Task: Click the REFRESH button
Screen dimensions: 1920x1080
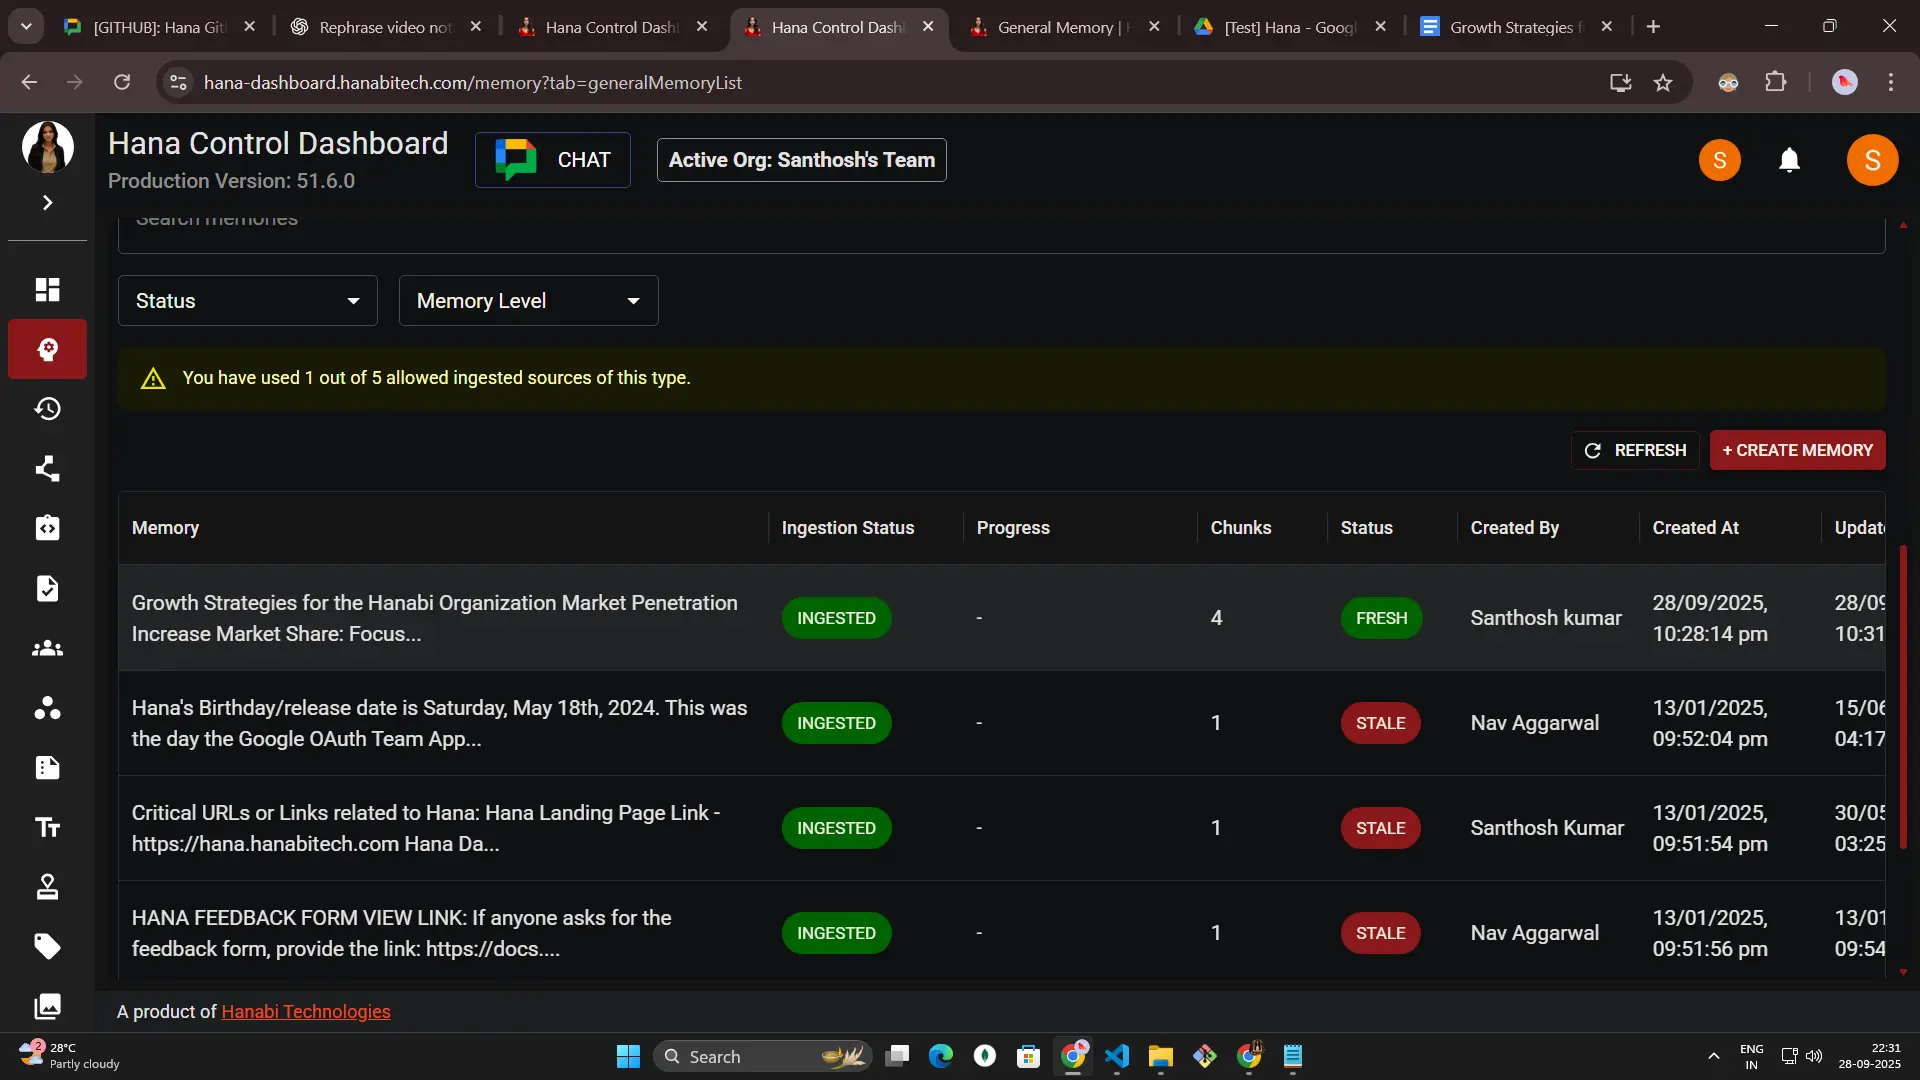Action: click(1635, 450)
